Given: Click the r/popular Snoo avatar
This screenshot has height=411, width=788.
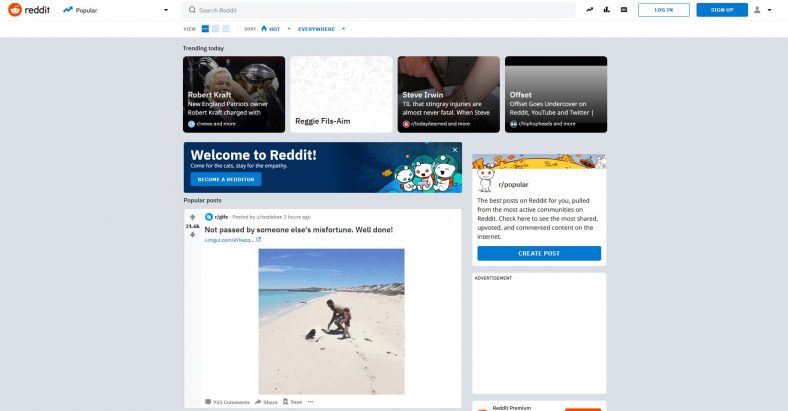Looking at the screenshot, I should click(485, 180).
